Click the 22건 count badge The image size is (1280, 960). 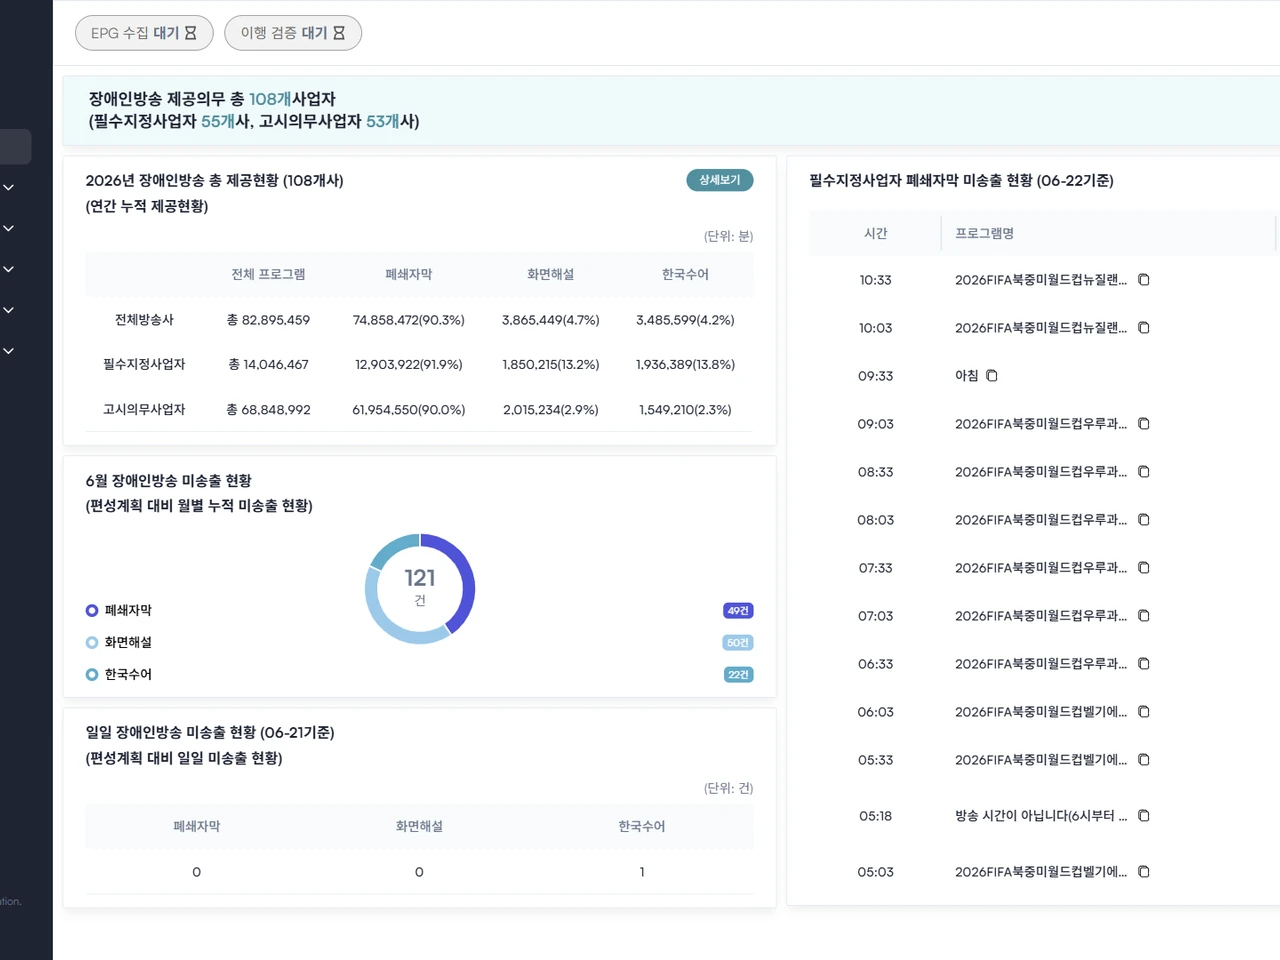(738, 675)
